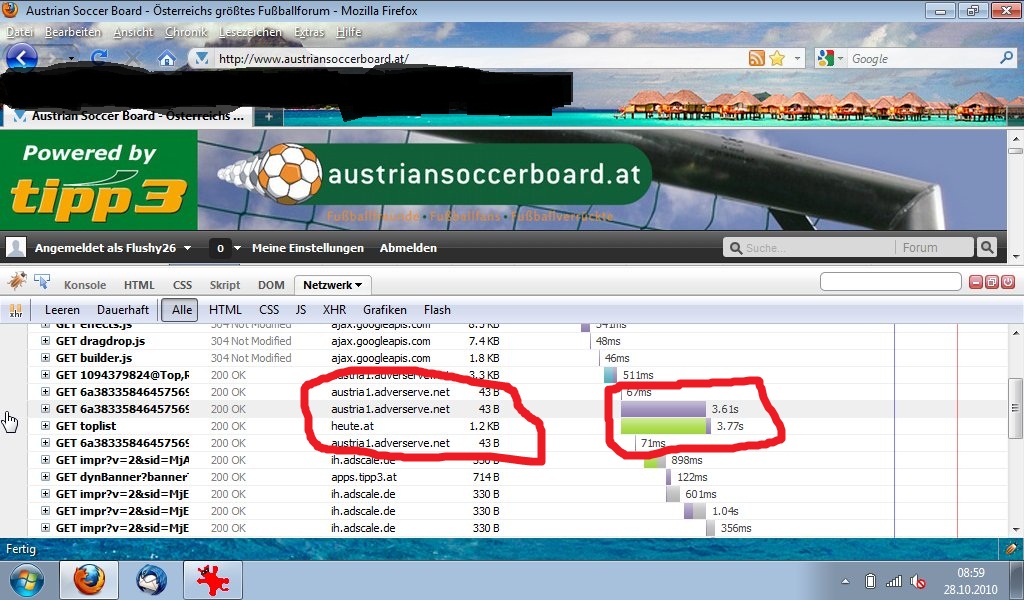Click the user avatar icon
This screenshot has height=600, width=1024.
coord(16,247)
